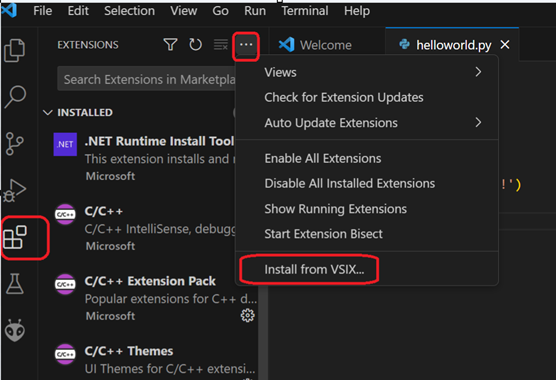Switch to the helloworld.py tab
The image size is (556, 380).
click(x=452, y=45)
